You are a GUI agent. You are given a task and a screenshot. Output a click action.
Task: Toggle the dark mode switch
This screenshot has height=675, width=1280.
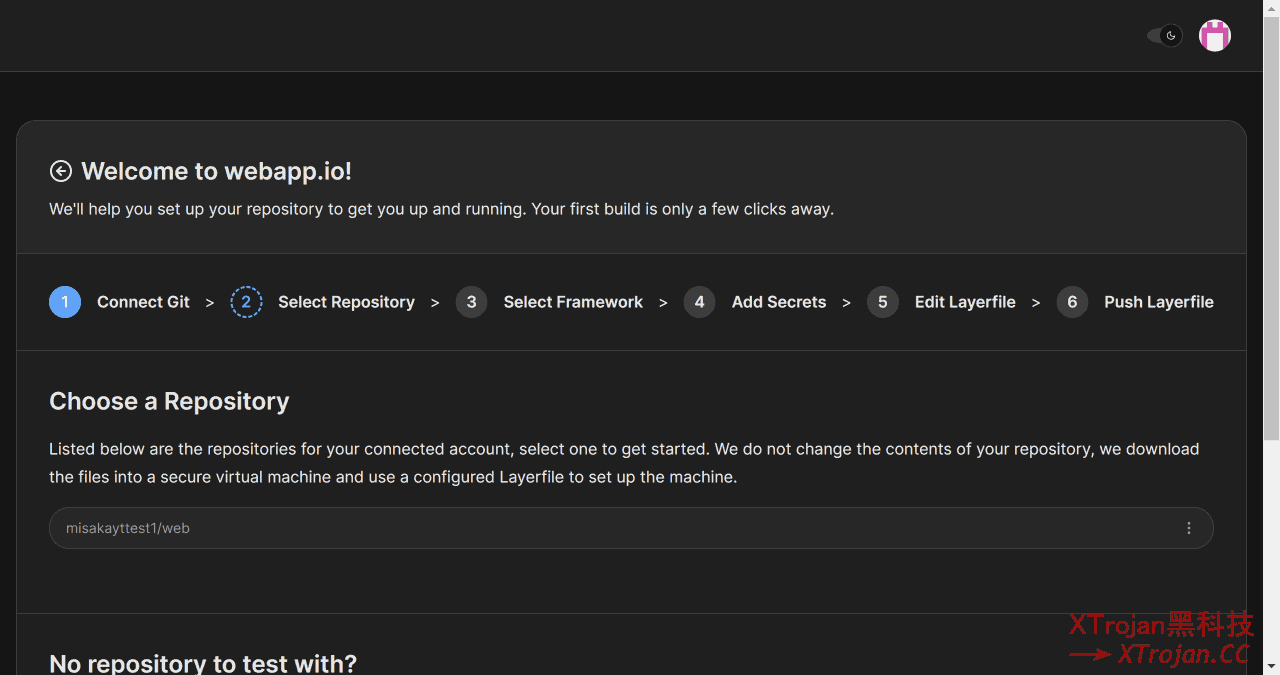[x=1165, y=36]
